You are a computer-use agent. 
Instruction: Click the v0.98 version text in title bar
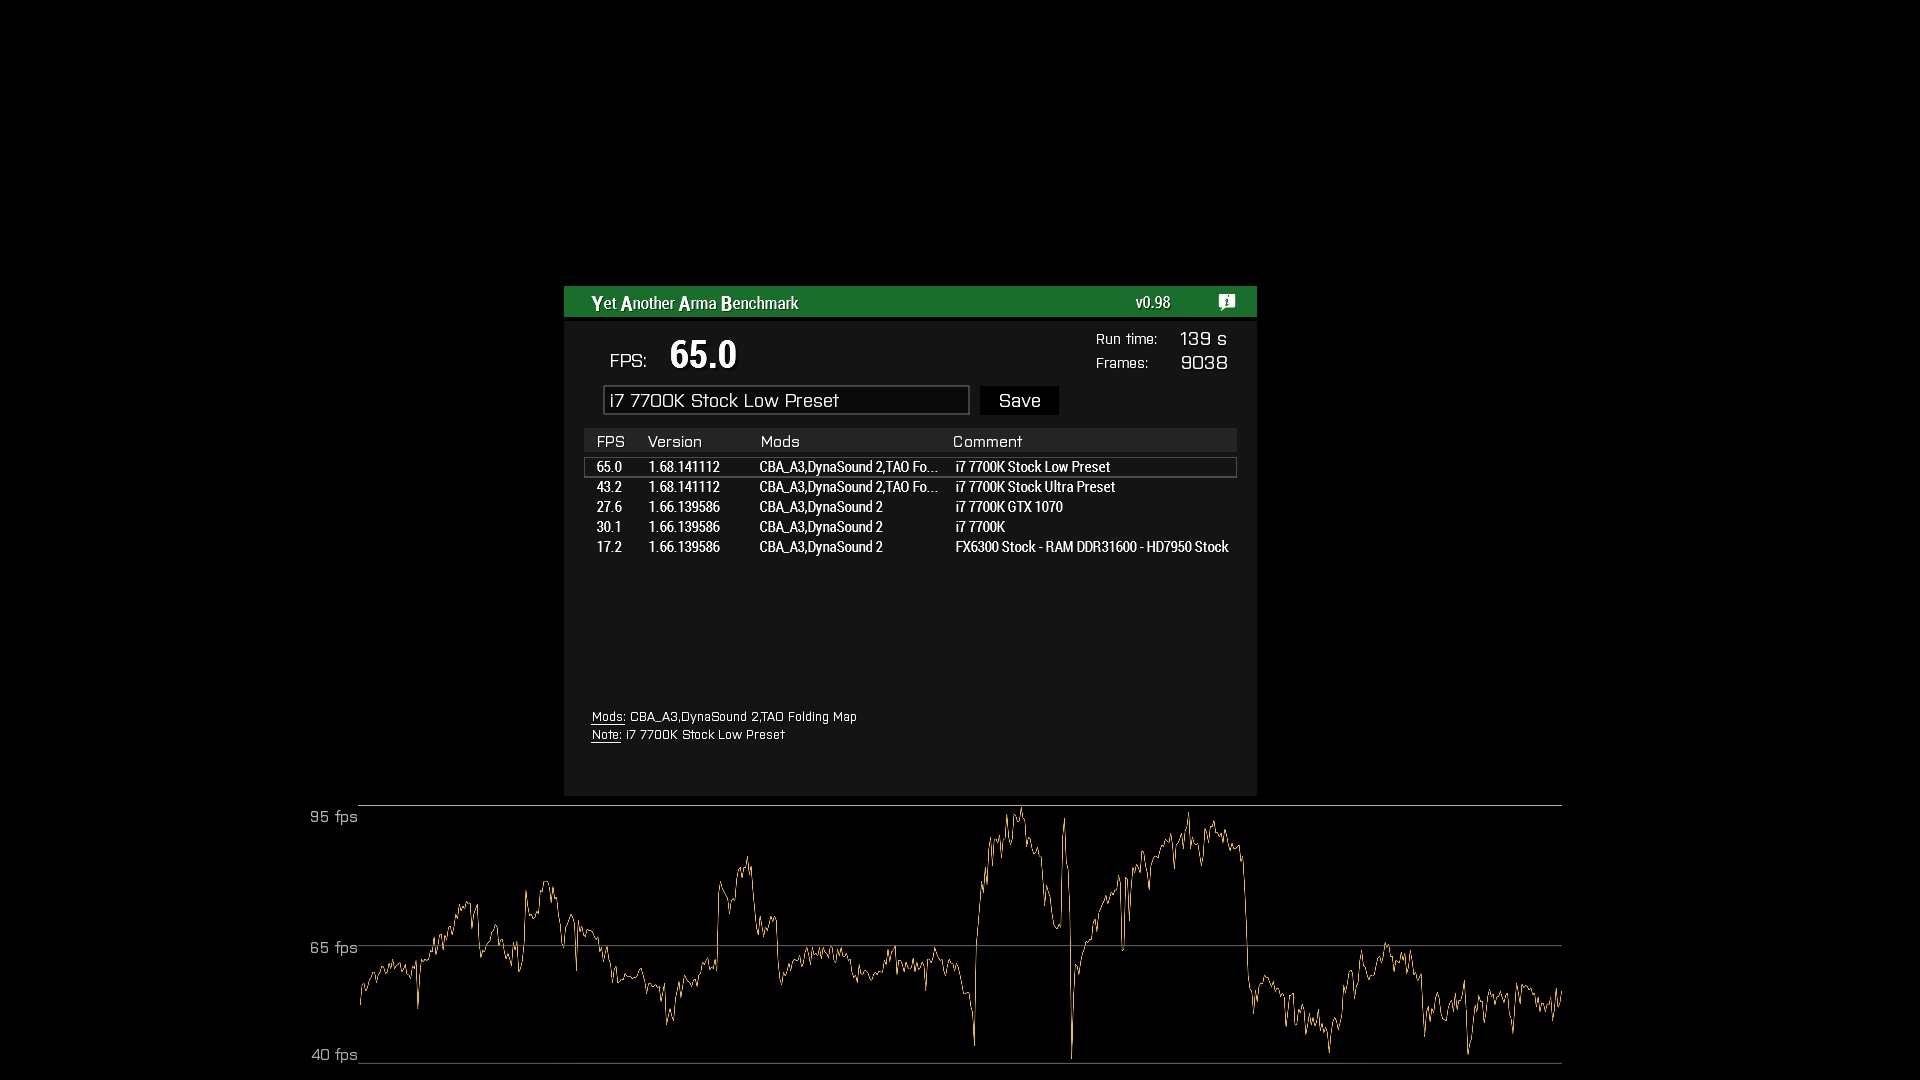click(1152, 302)
